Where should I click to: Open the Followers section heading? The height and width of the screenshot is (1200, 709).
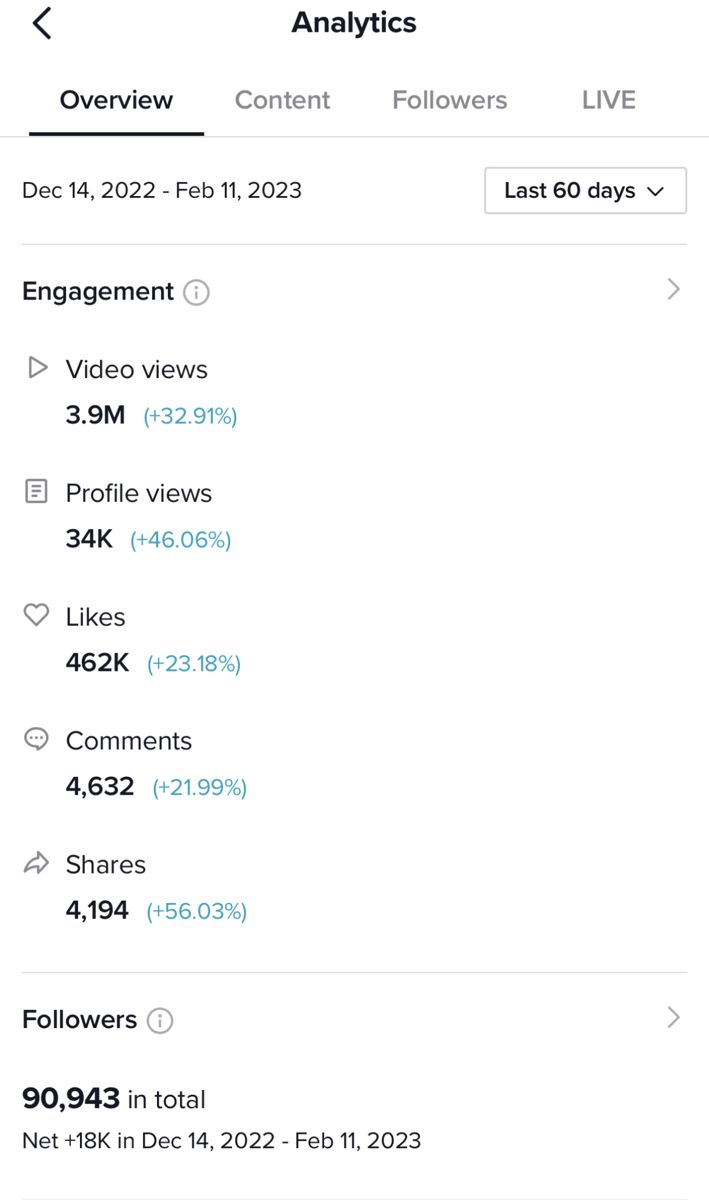tap(79, 1020)
